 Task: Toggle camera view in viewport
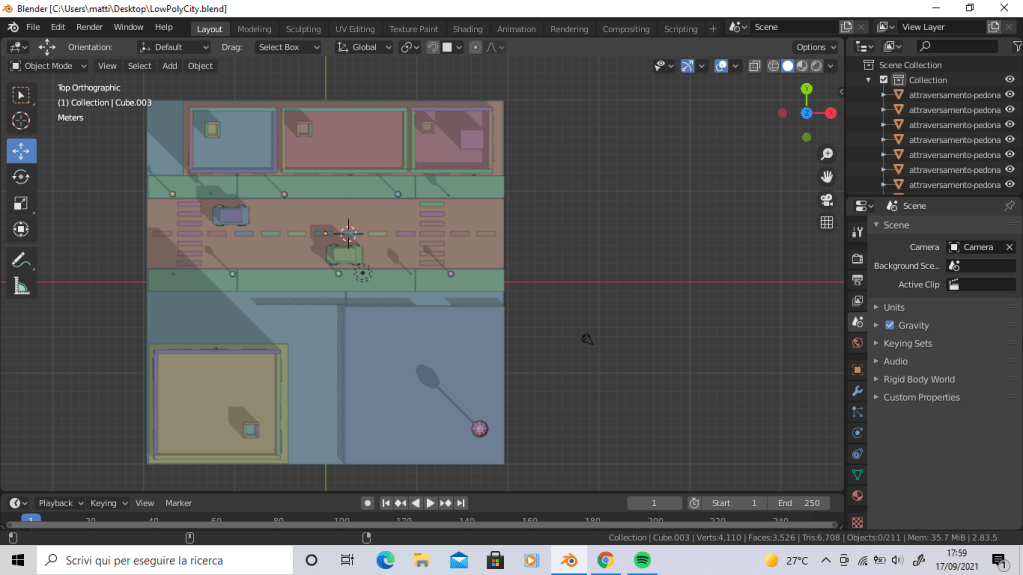point(827,200)
